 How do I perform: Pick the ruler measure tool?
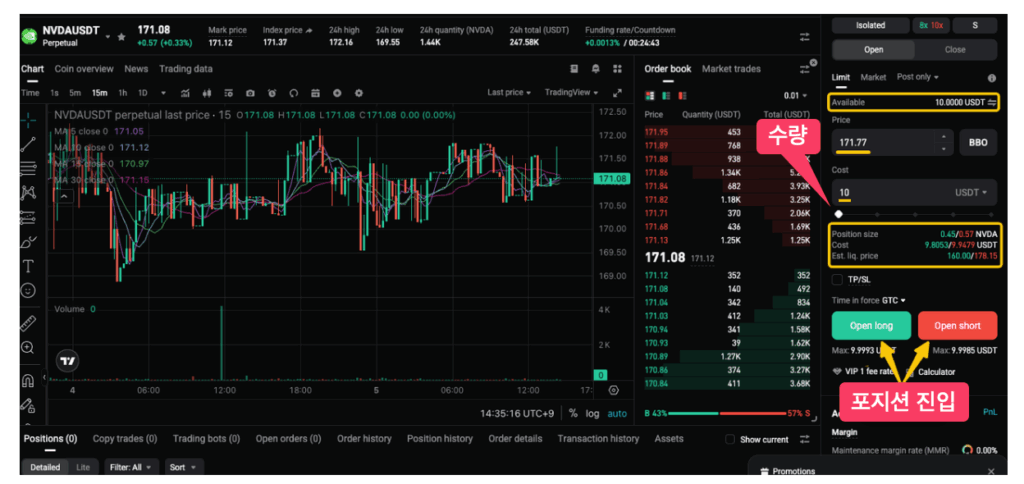(x=28, y=322)
